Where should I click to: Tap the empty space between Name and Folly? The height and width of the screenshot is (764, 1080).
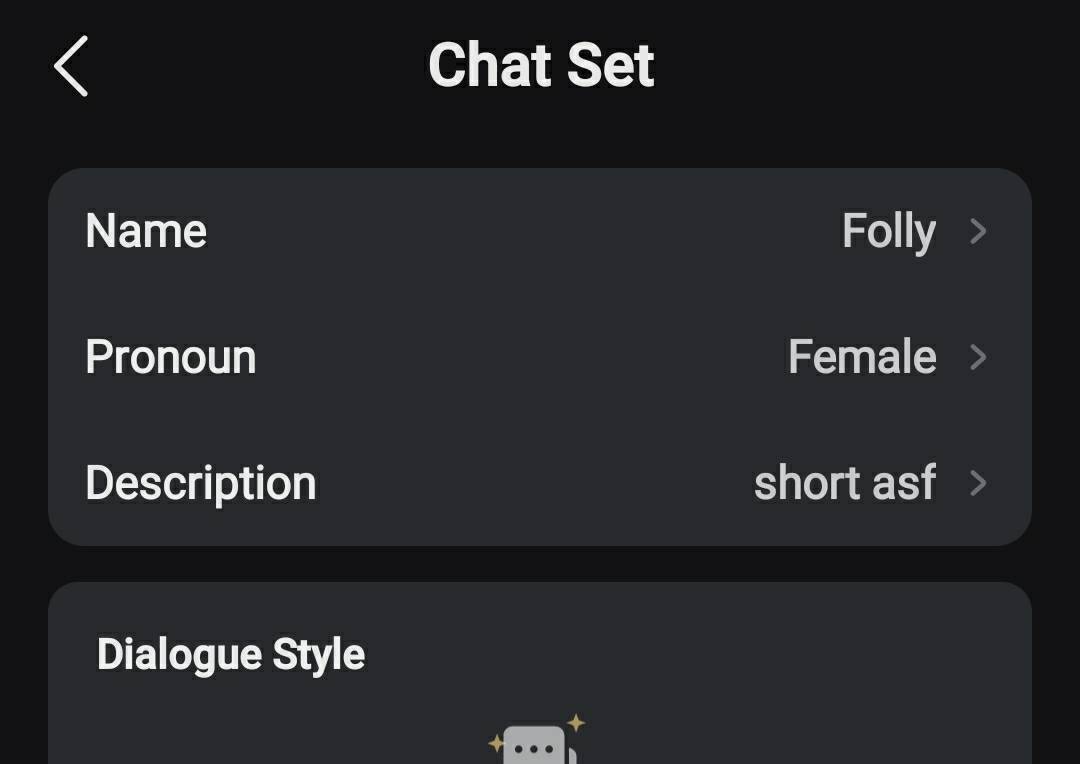(x=520, y=231)
